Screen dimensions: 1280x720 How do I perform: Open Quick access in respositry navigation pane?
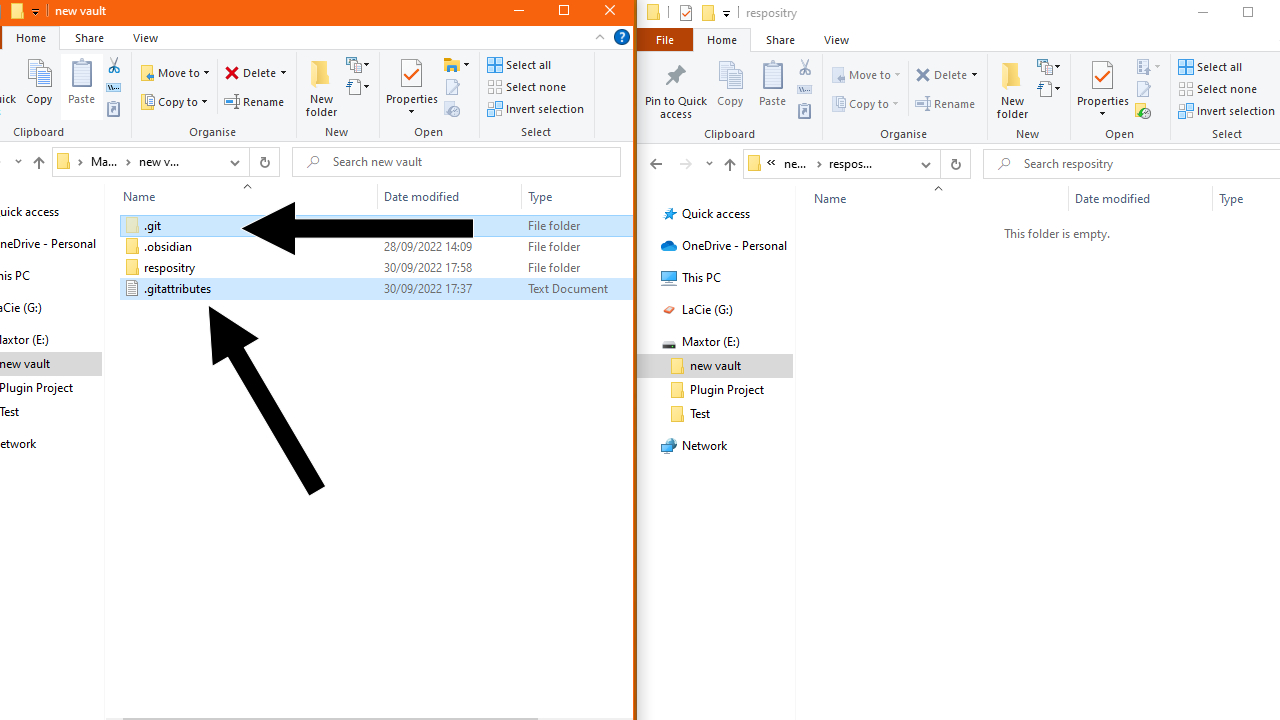715,214
